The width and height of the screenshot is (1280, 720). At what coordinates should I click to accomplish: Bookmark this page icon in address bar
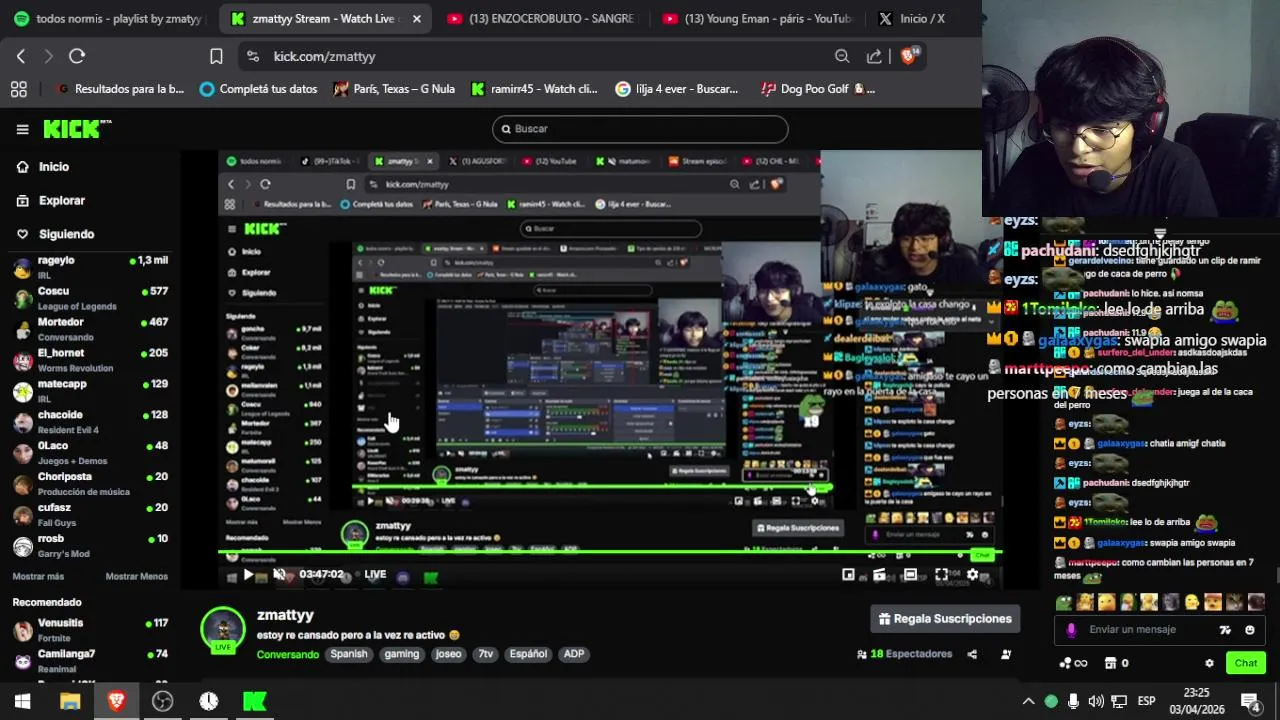(216, 56)
